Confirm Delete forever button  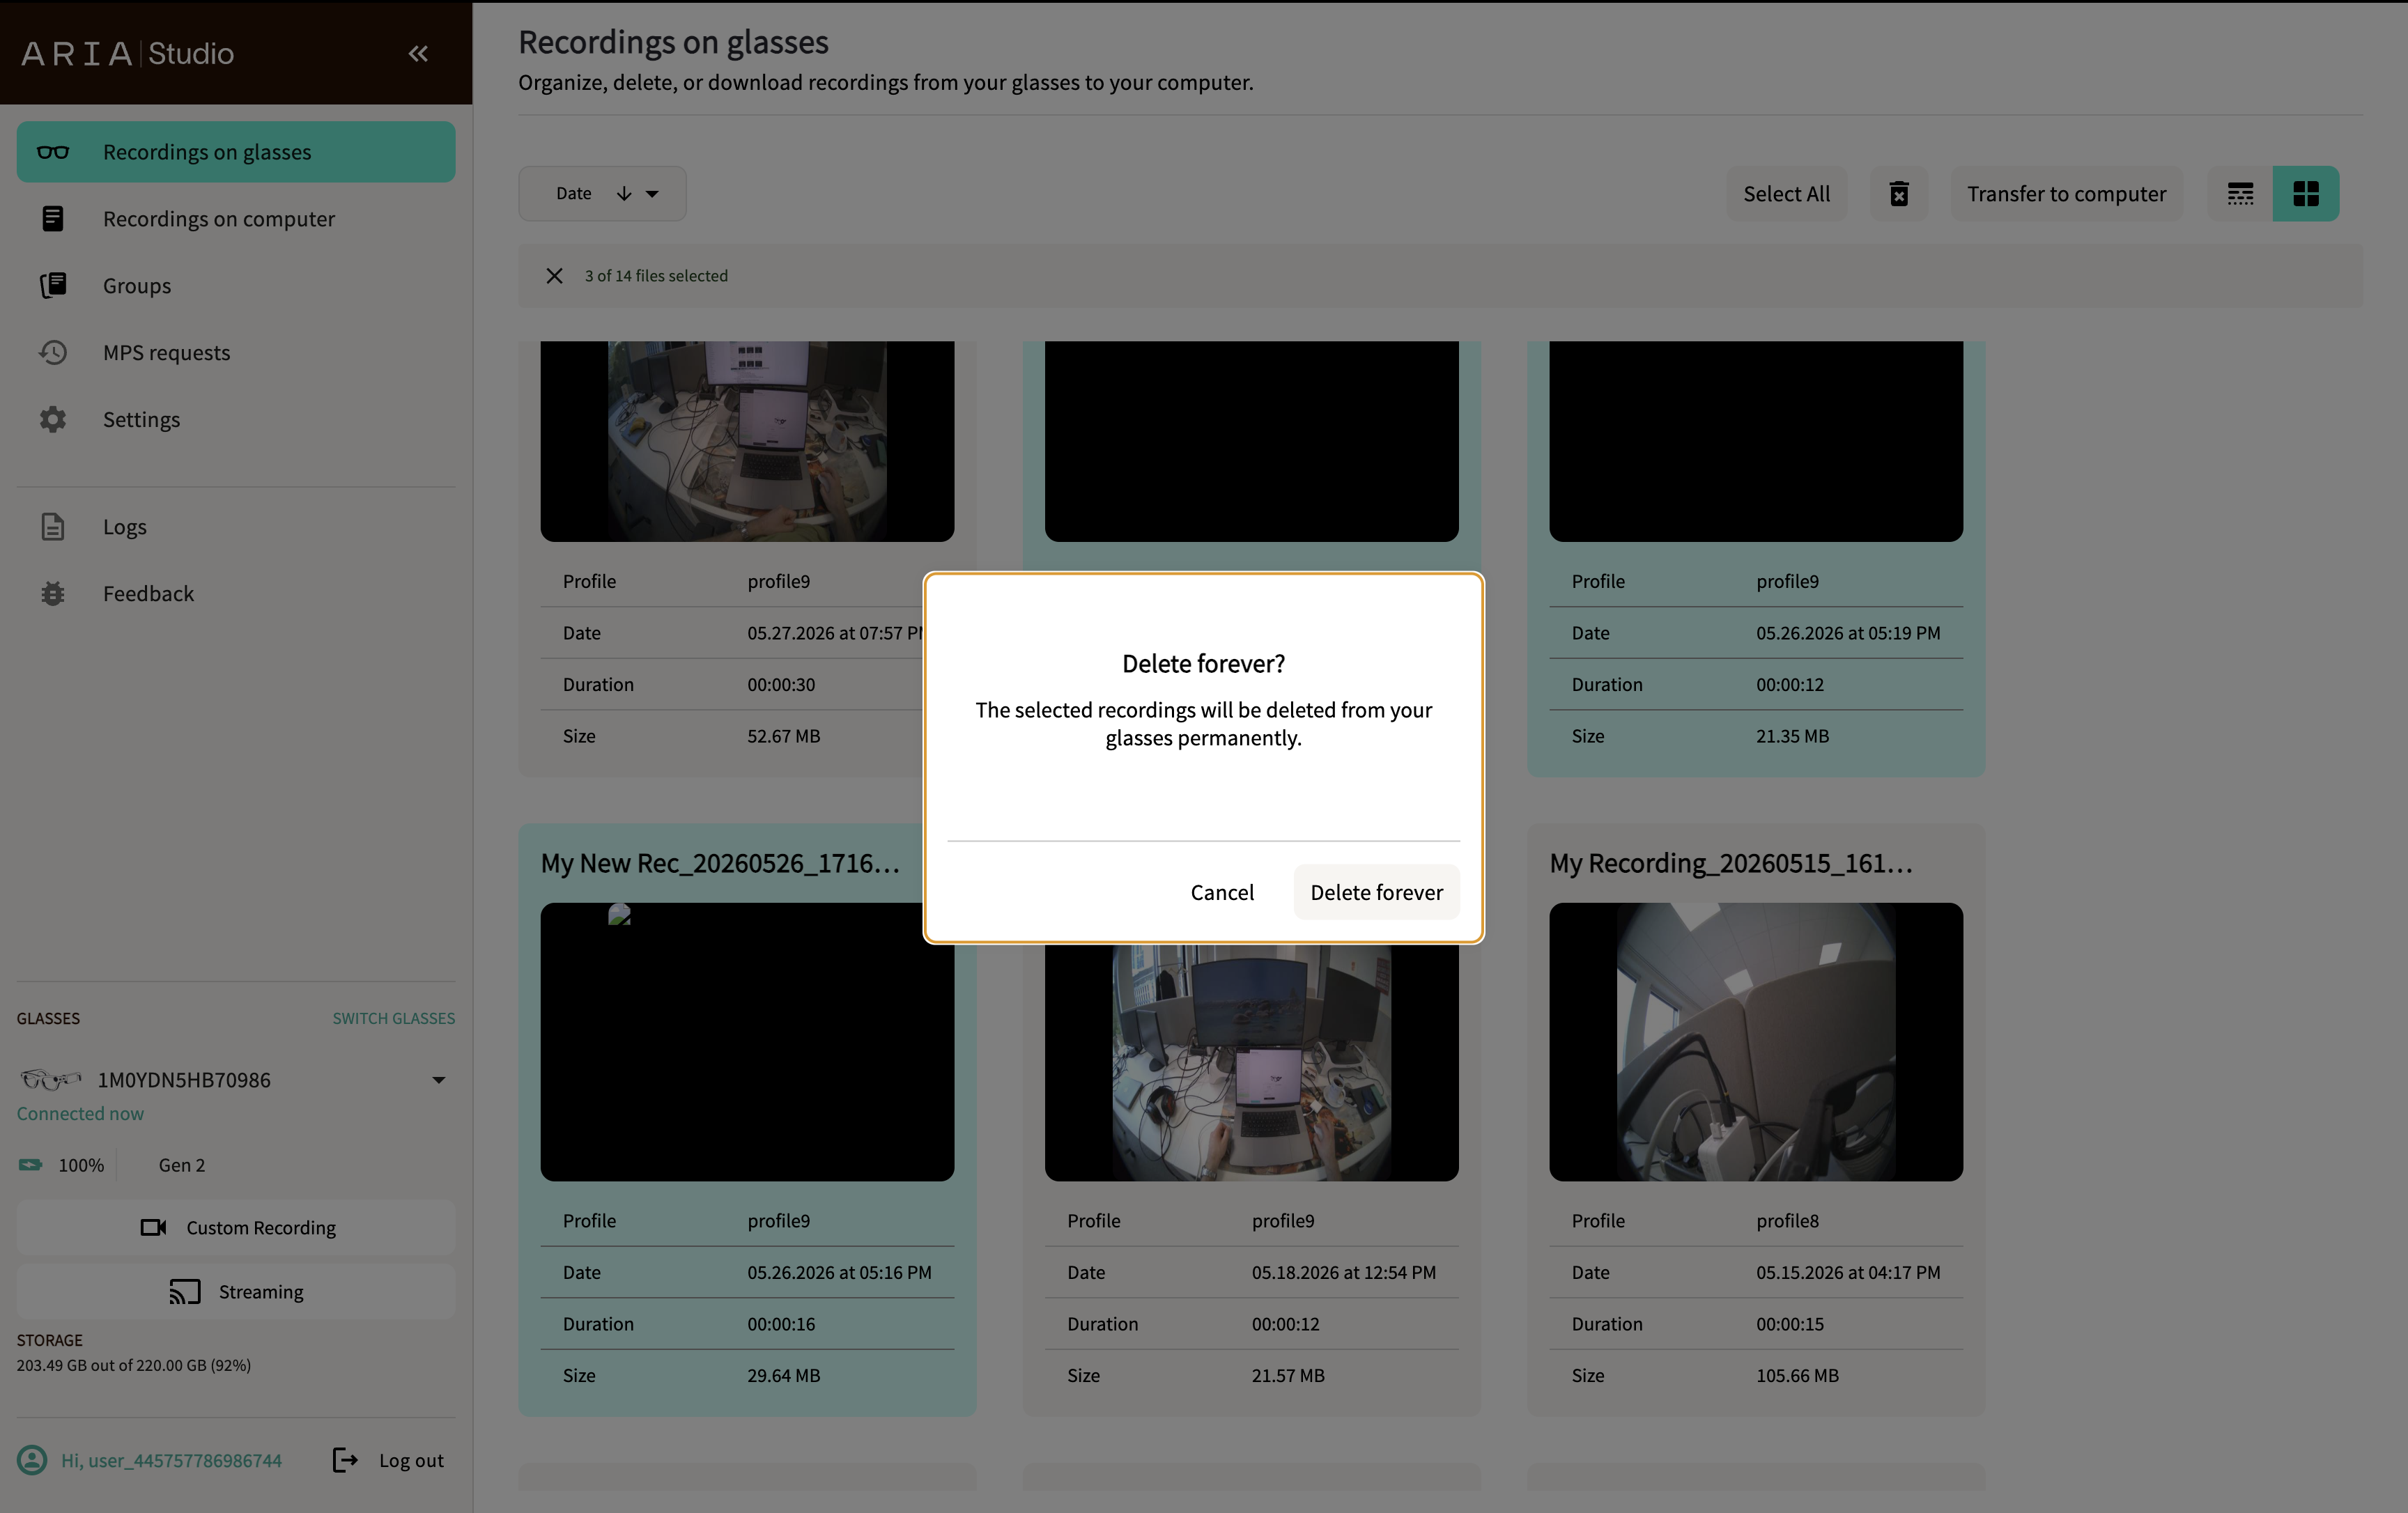point(1376,892)
